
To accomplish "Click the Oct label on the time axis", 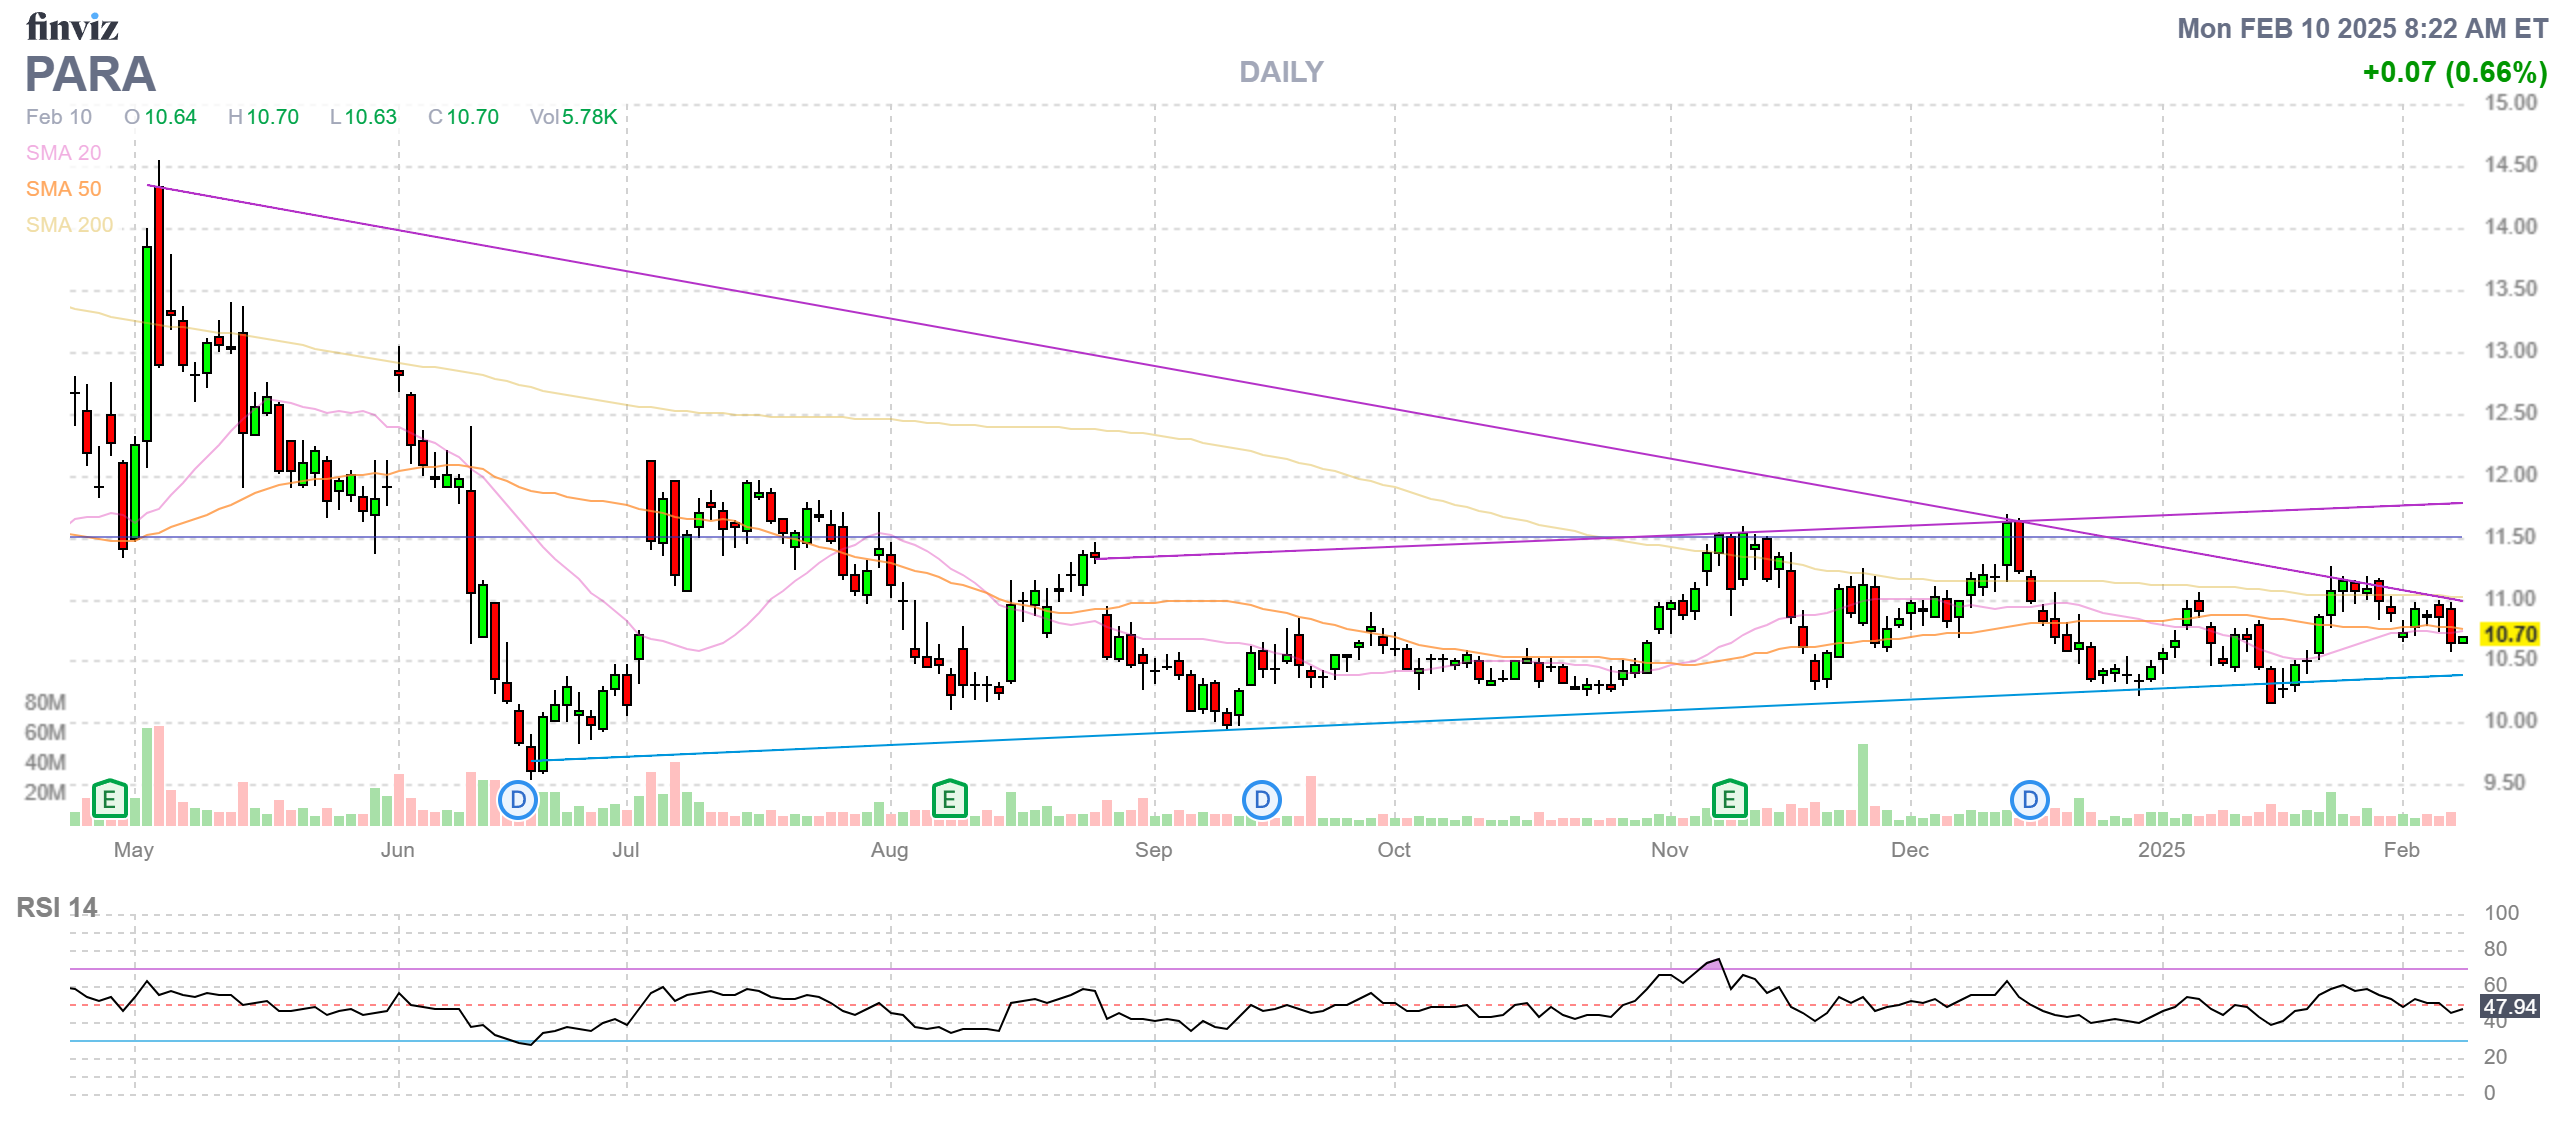I will [x=1393, y=850].
